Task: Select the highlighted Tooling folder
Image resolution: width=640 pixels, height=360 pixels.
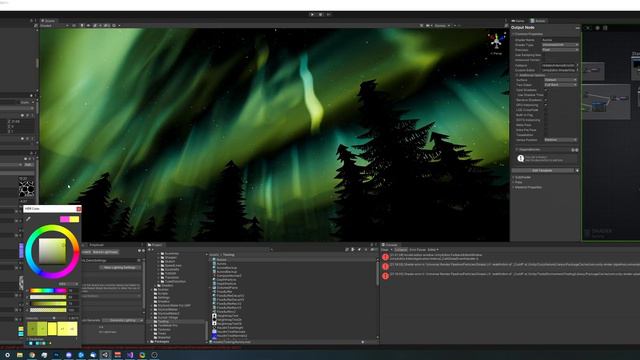Action: 163,322
